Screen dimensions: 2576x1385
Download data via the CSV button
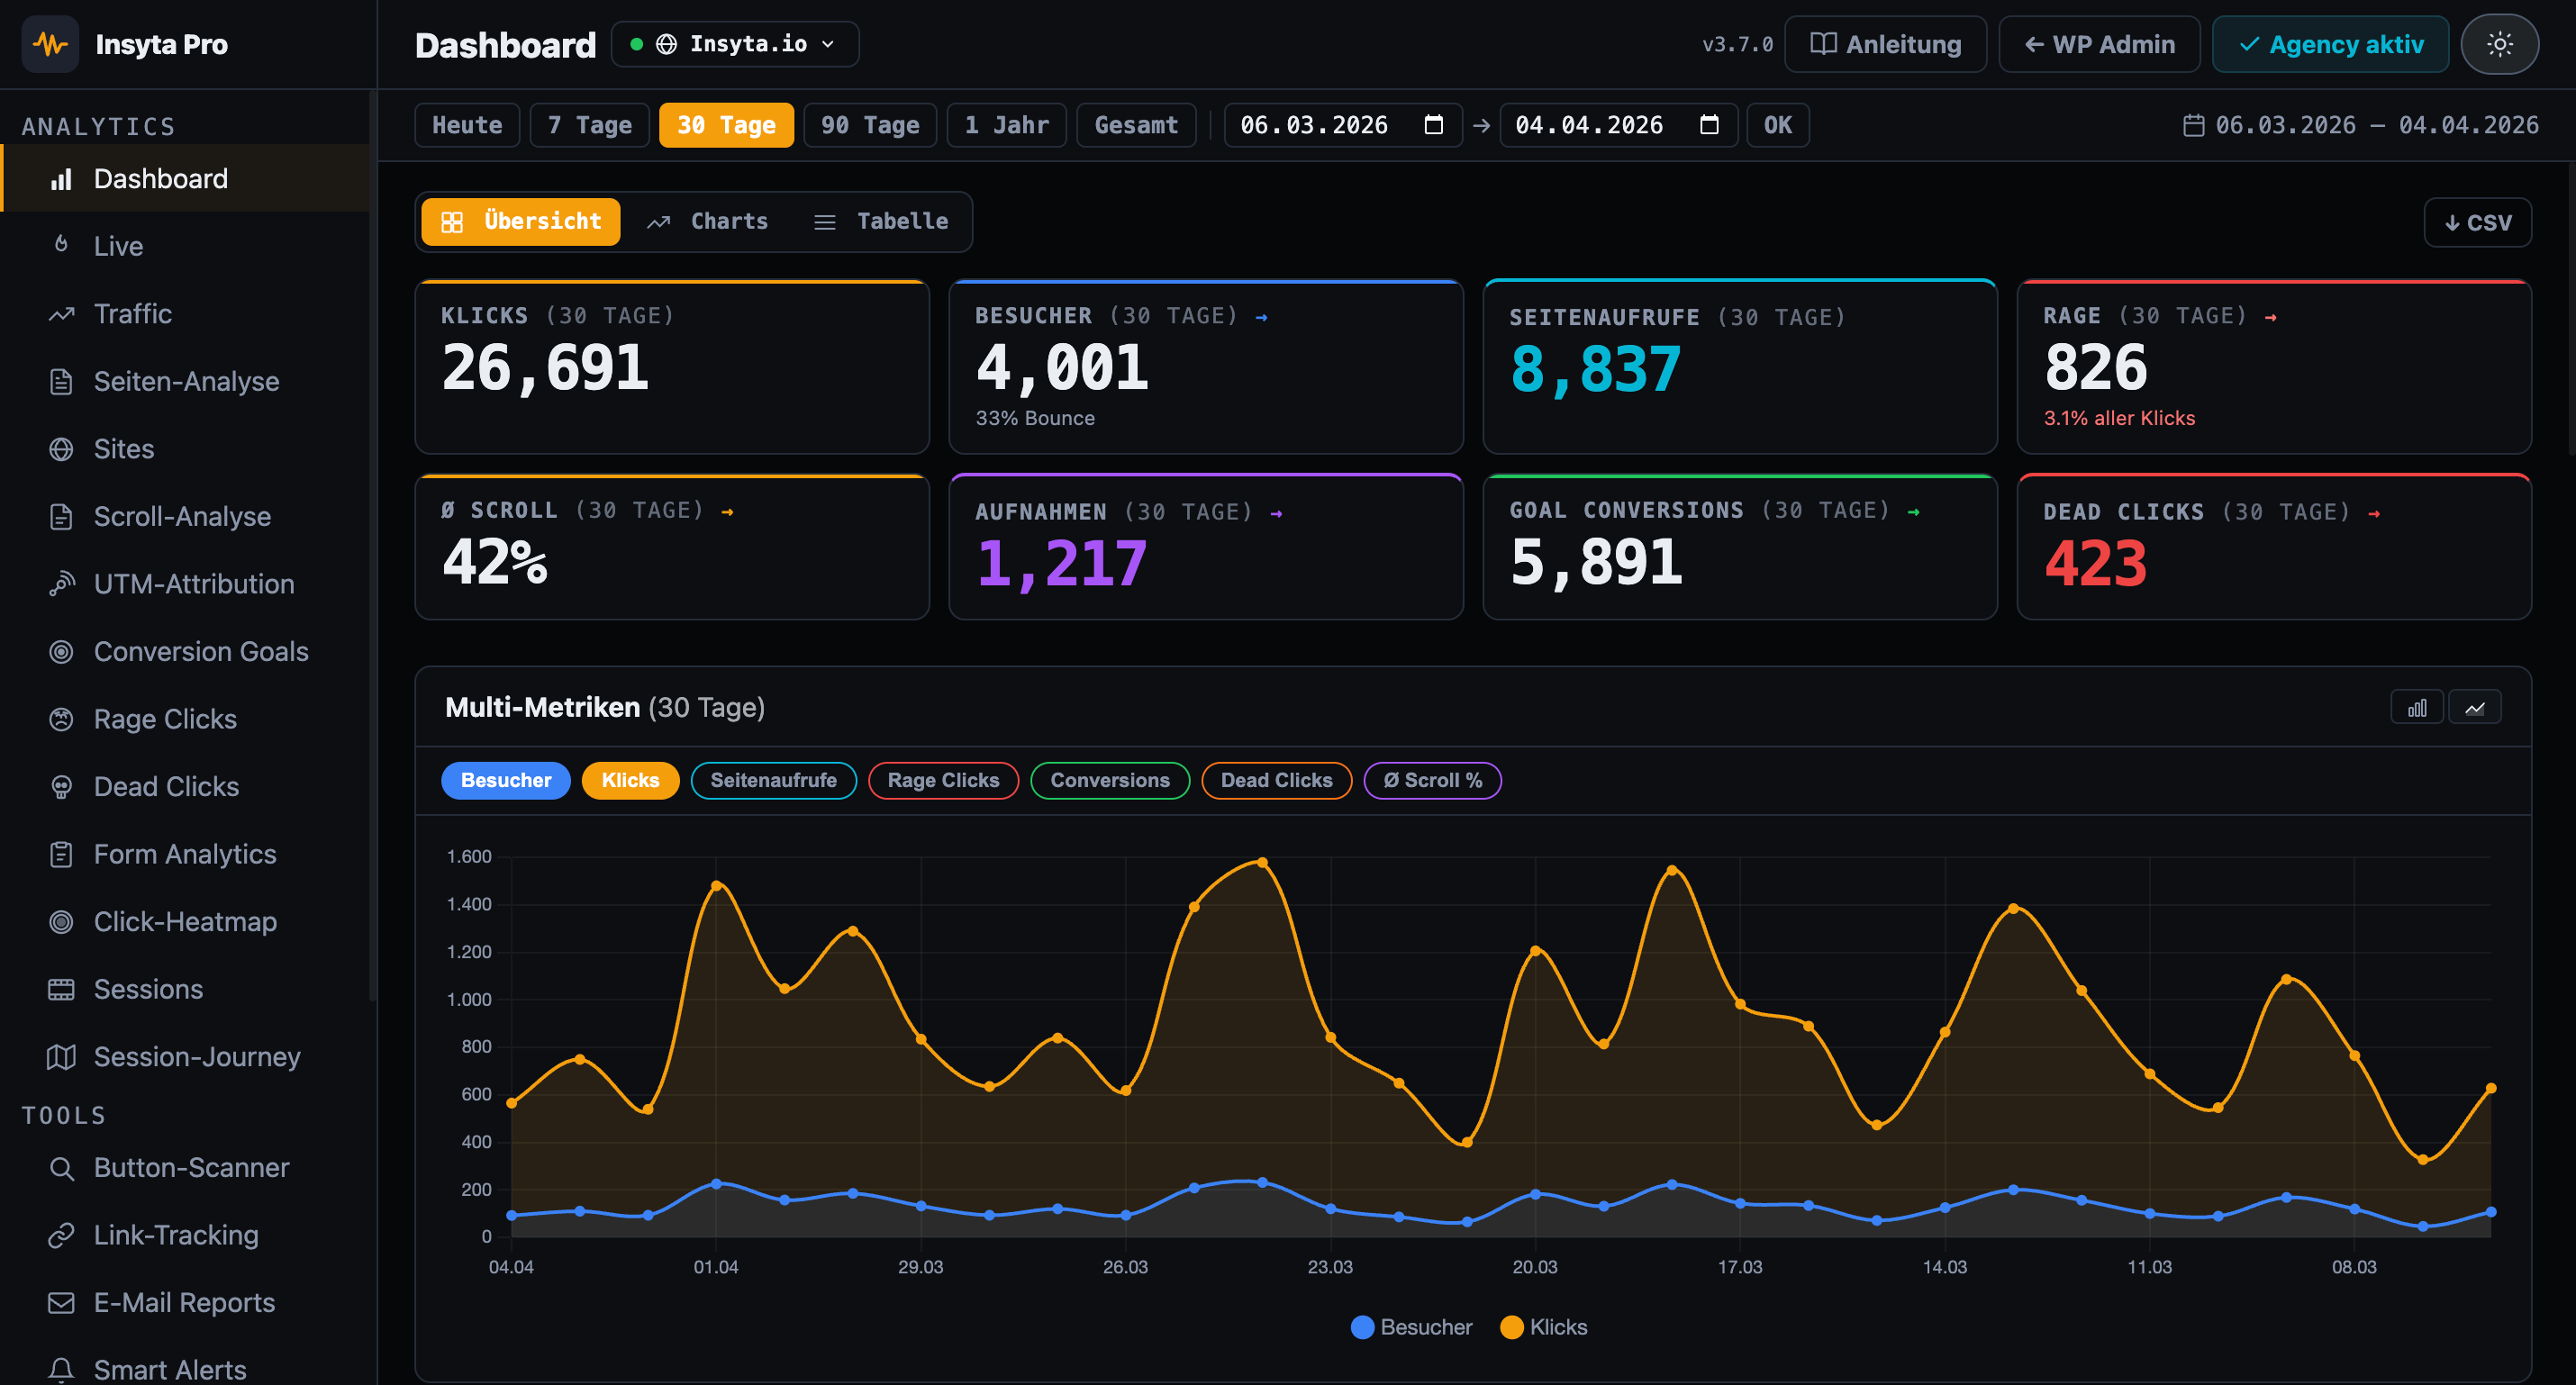(2477, 221)
